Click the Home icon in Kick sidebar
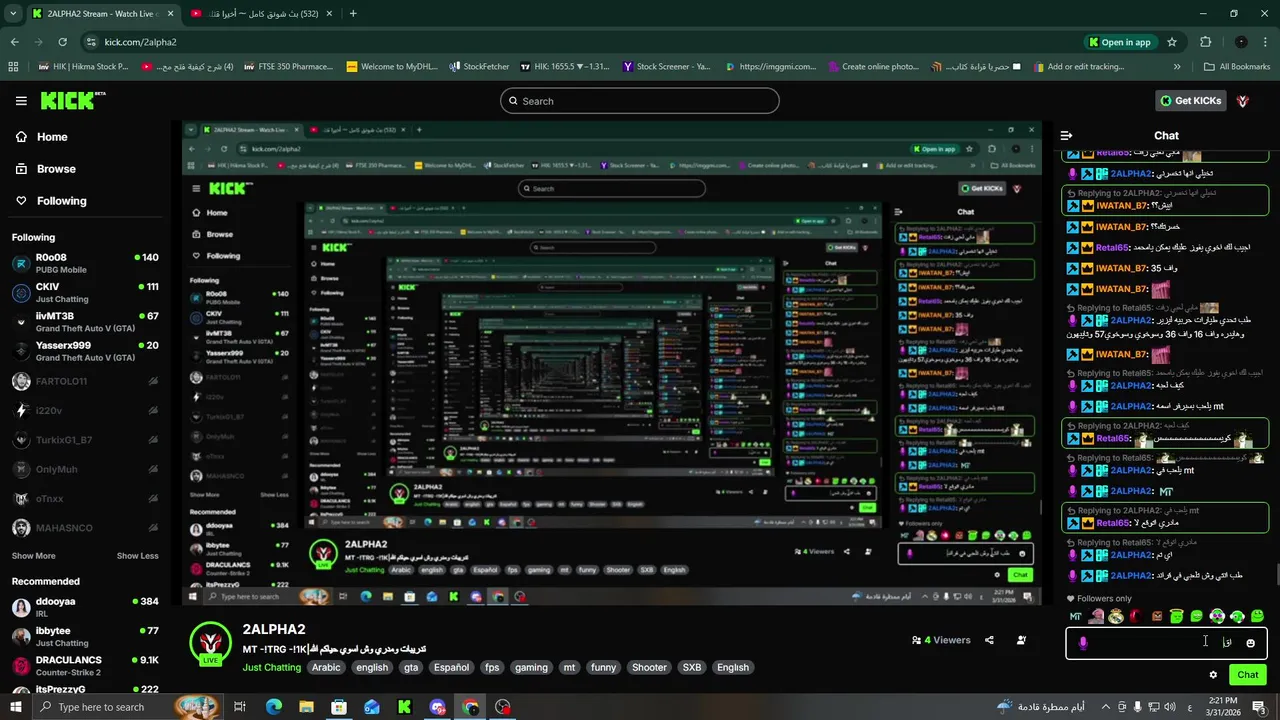Viewport: 1280px width, 720px height. [21, 137]
